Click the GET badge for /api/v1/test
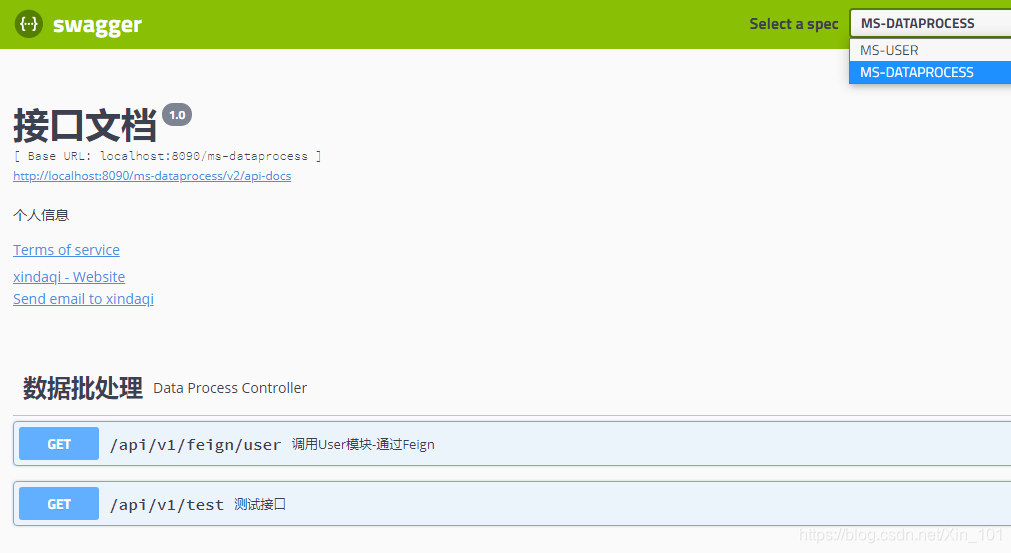This screenshot has height=553, width=1011. click(x=59, y=503)
